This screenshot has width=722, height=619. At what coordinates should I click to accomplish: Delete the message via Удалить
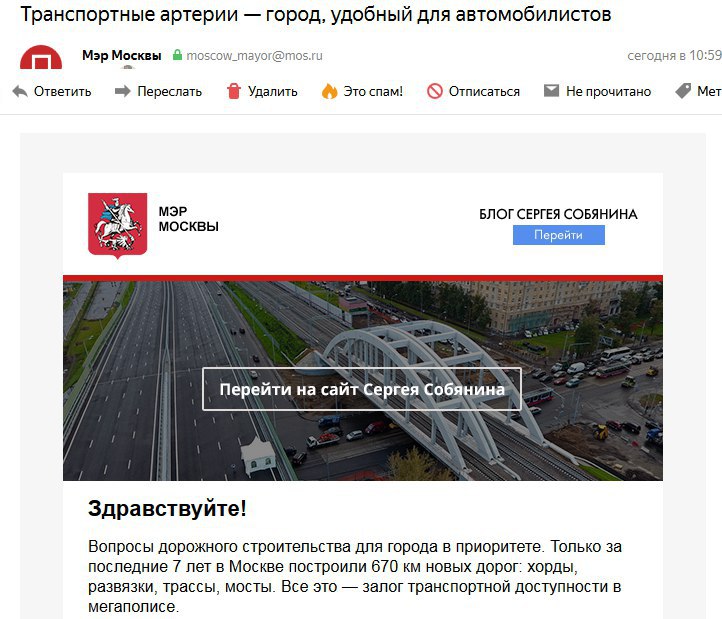click(273, 91)
